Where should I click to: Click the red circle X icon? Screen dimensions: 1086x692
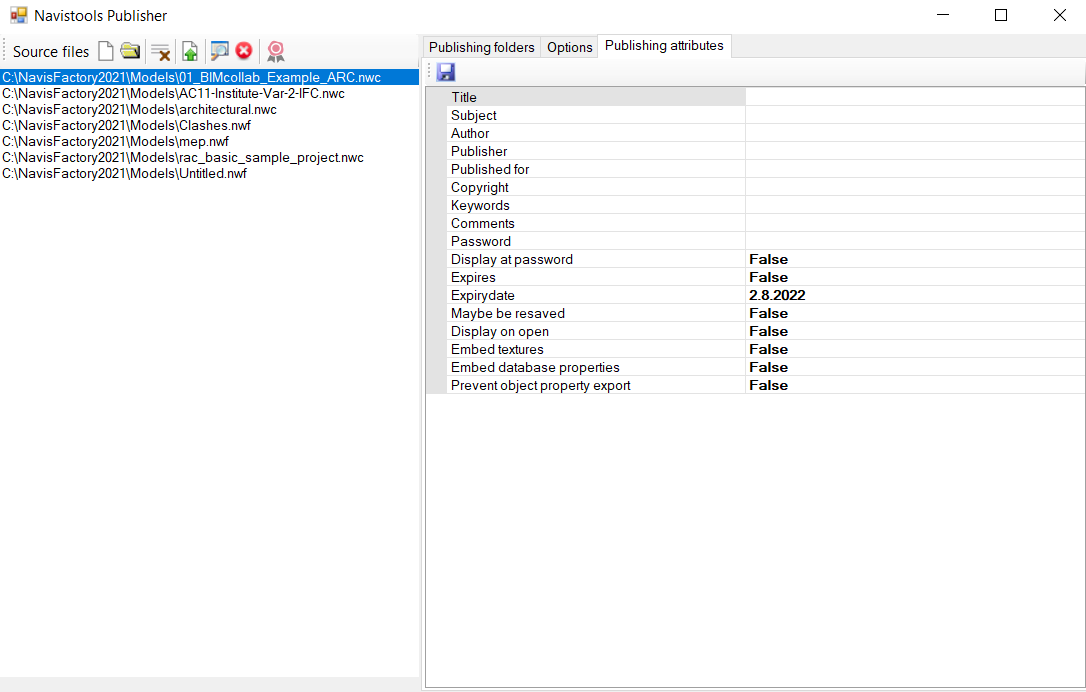tap(244, 51)
